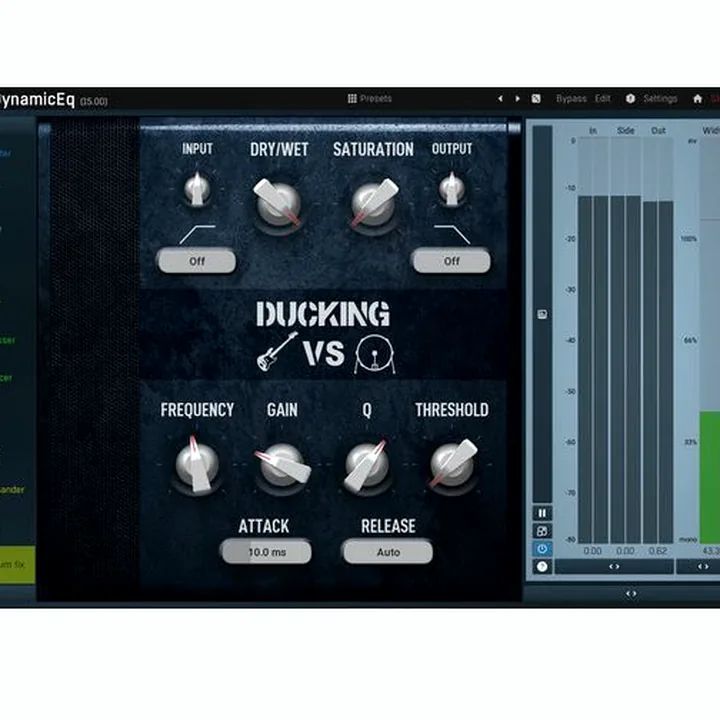Click the bass guitar icon under Ducking

tap(277, 351)
